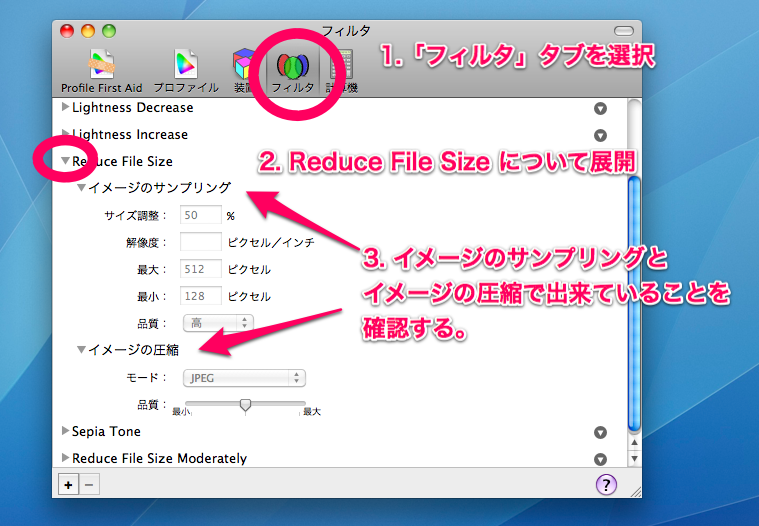This screenshot has height=526, width=759.
Task: Click the scrollbar up arrow
Action: point(634,443)
